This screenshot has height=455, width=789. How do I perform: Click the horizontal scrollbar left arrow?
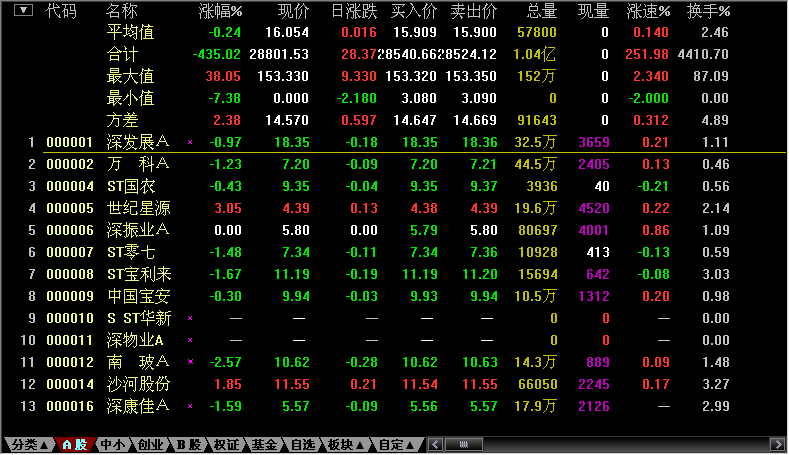[435, 445]
